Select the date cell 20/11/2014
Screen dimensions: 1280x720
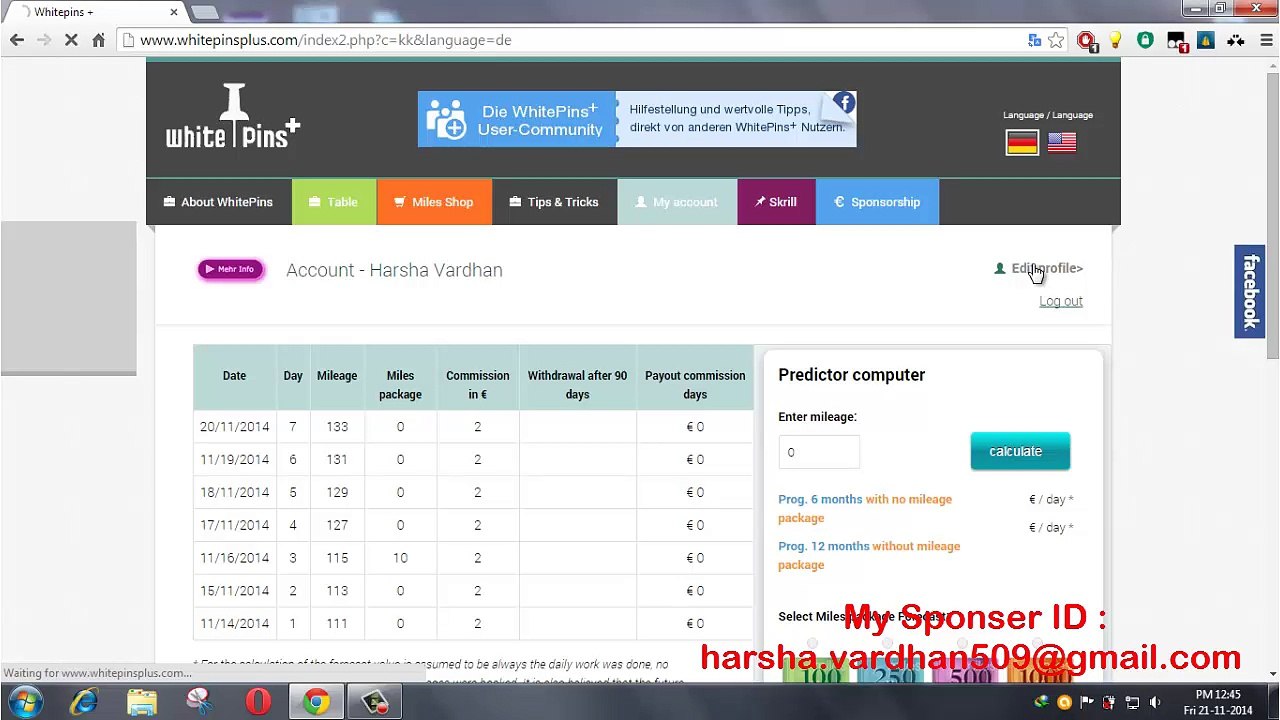click(234, 427)
